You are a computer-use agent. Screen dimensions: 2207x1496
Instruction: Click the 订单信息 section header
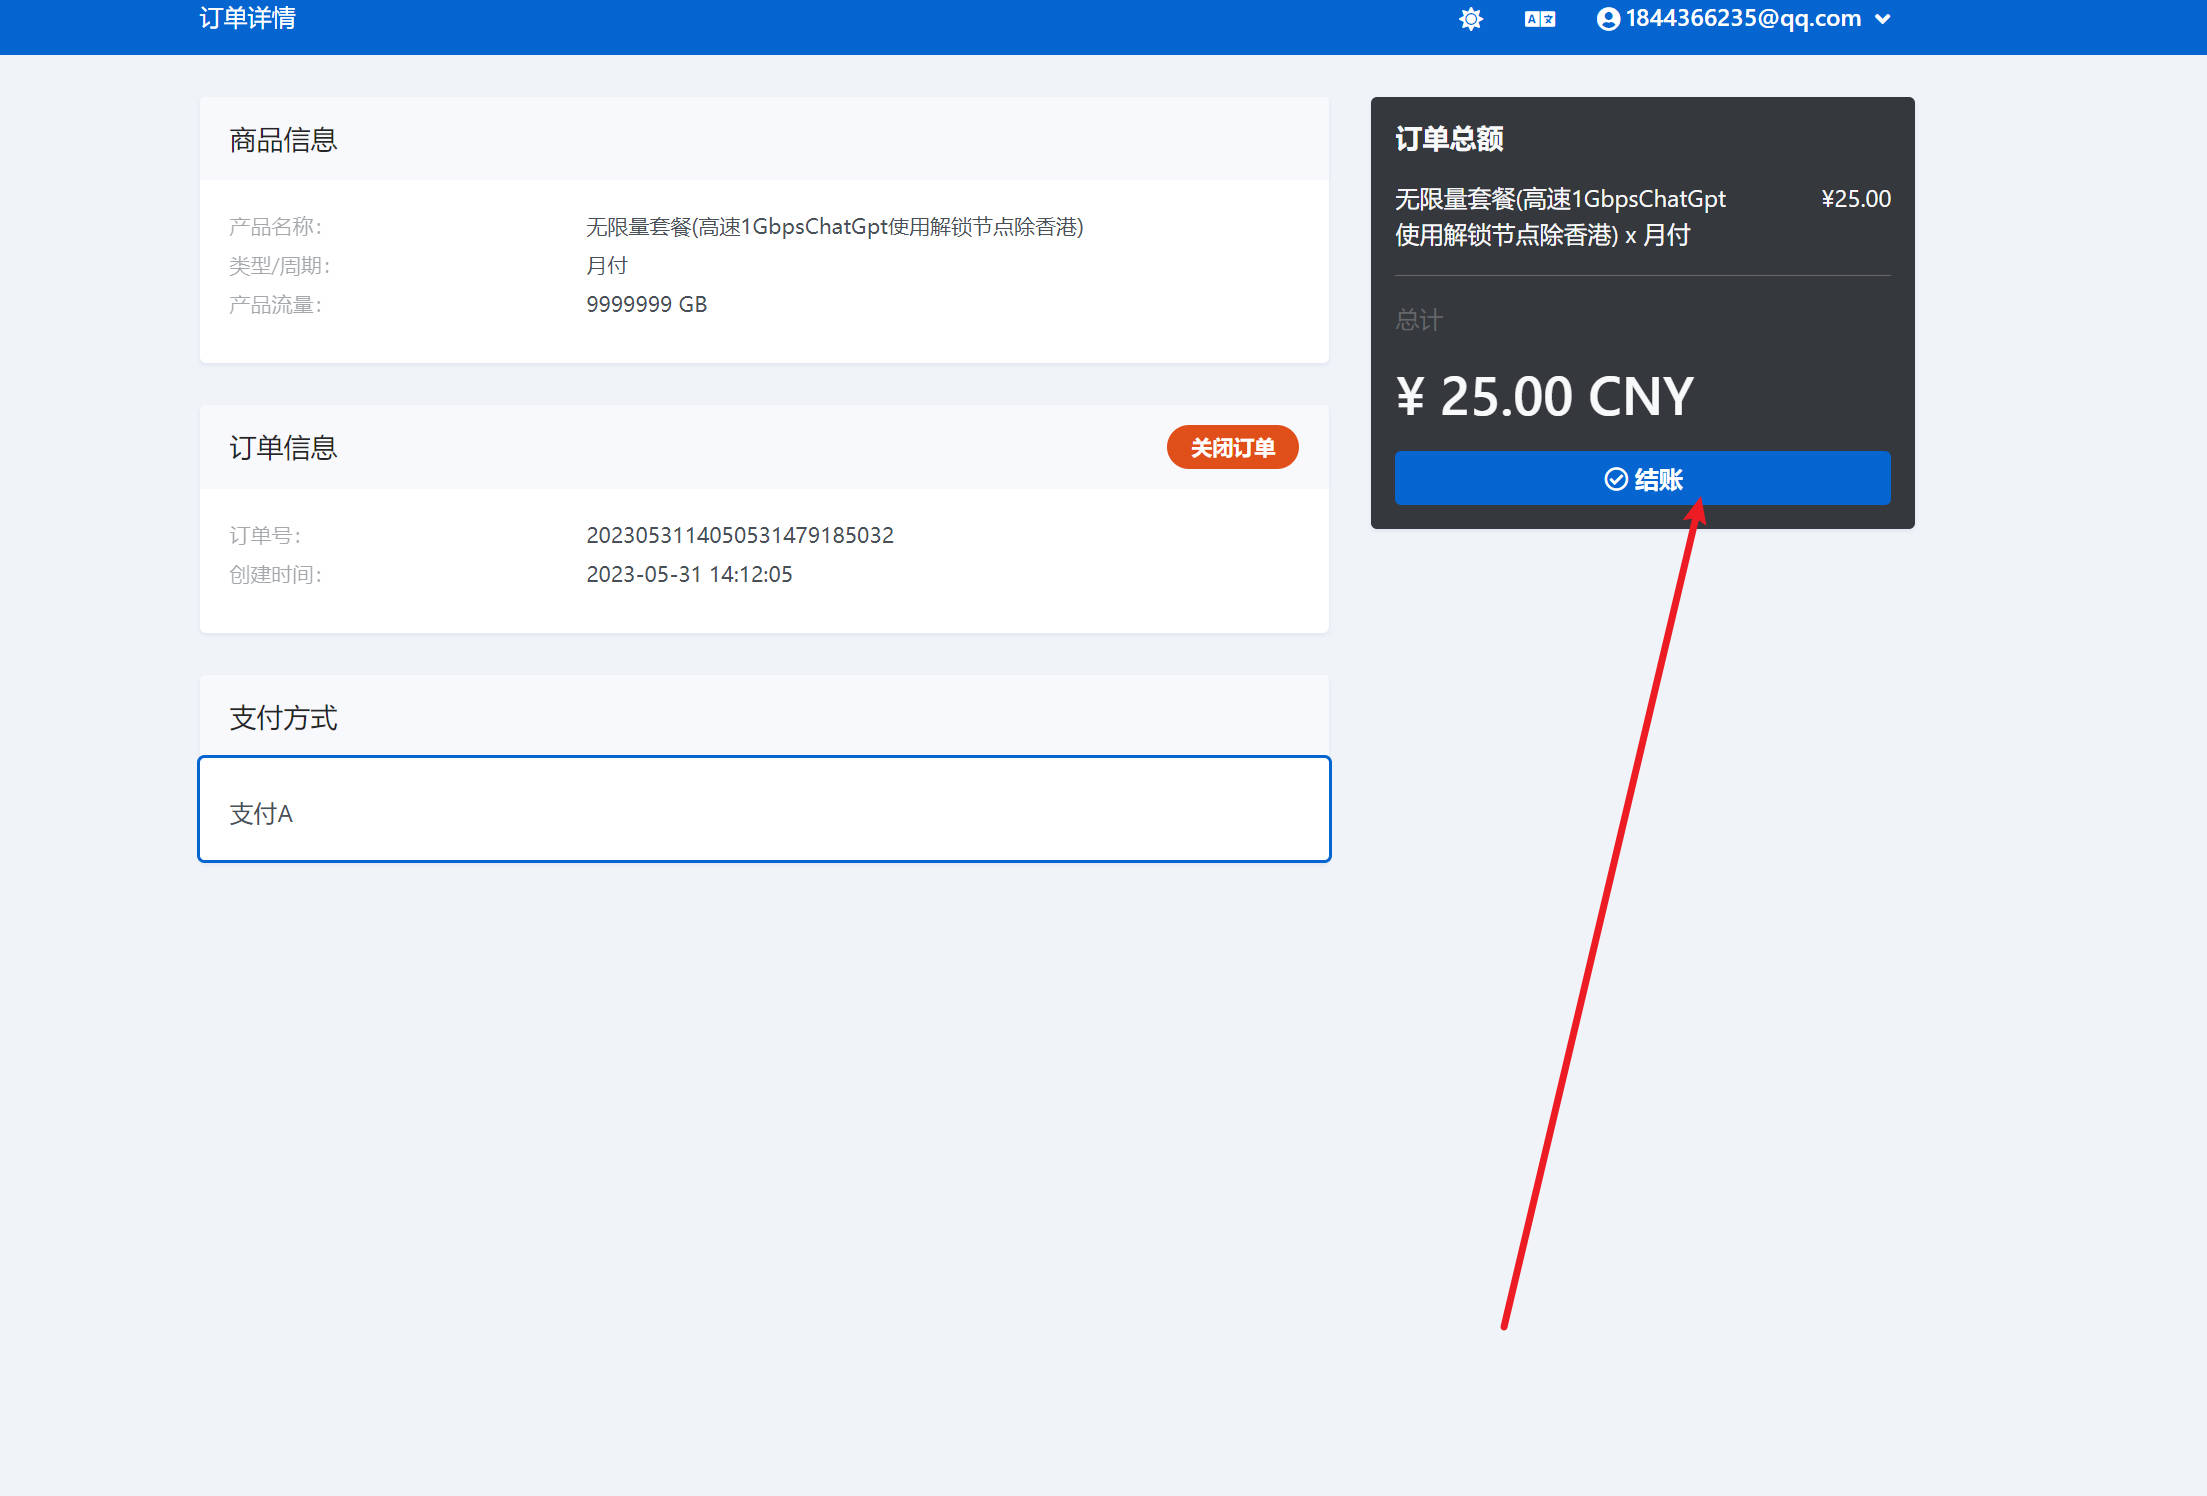click(x=283, y=448)
